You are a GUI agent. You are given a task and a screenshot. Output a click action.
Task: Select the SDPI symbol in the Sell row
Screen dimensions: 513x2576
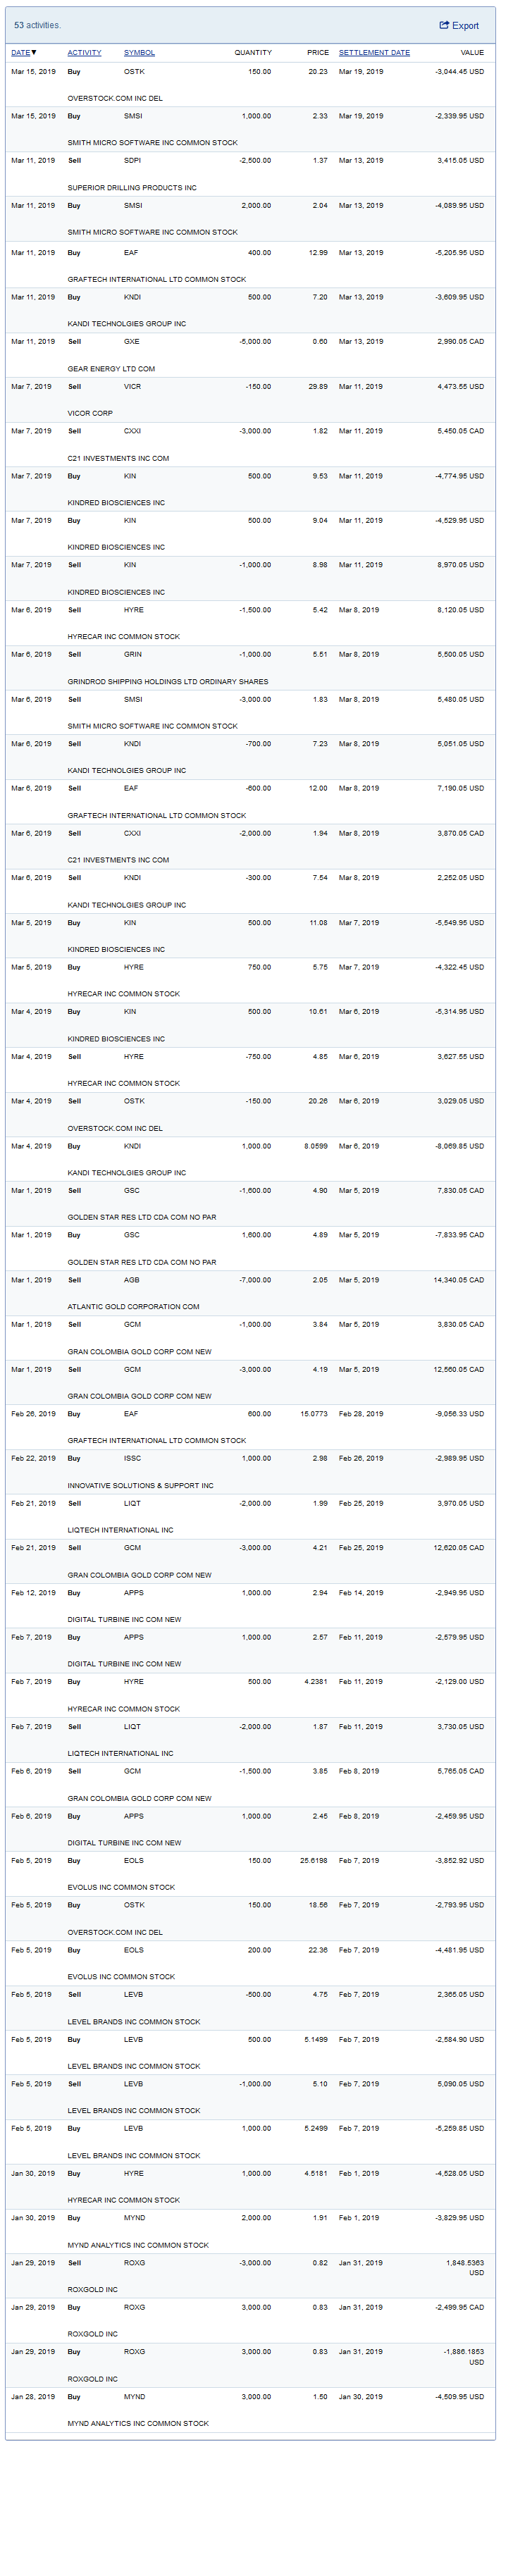[x=132, y=160]
